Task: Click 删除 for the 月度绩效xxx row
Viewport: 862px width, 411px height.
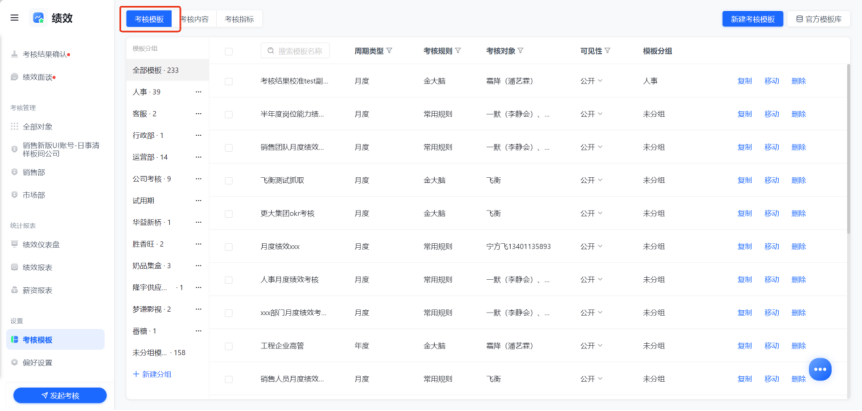Action: click(x=798, y=246)
